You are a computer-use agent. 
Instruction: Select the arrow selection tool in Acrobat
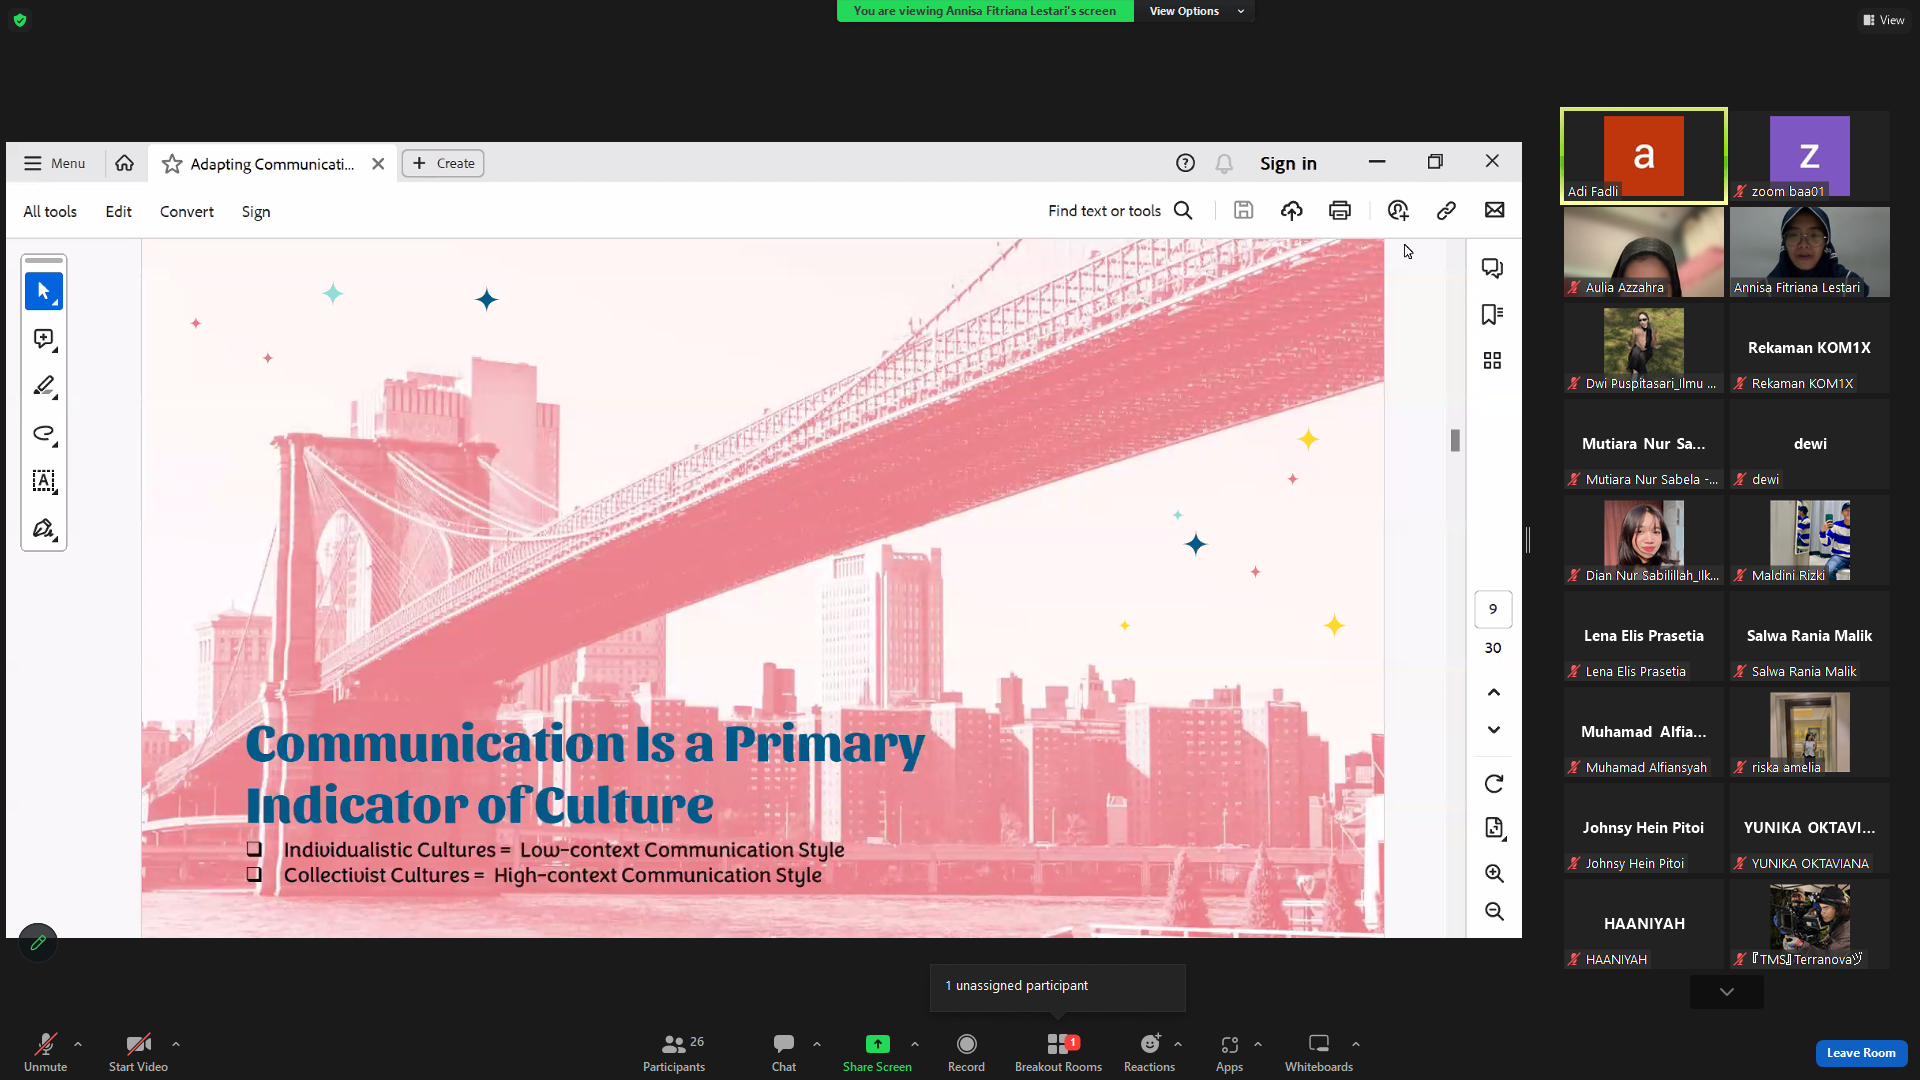tap(43, 291)
